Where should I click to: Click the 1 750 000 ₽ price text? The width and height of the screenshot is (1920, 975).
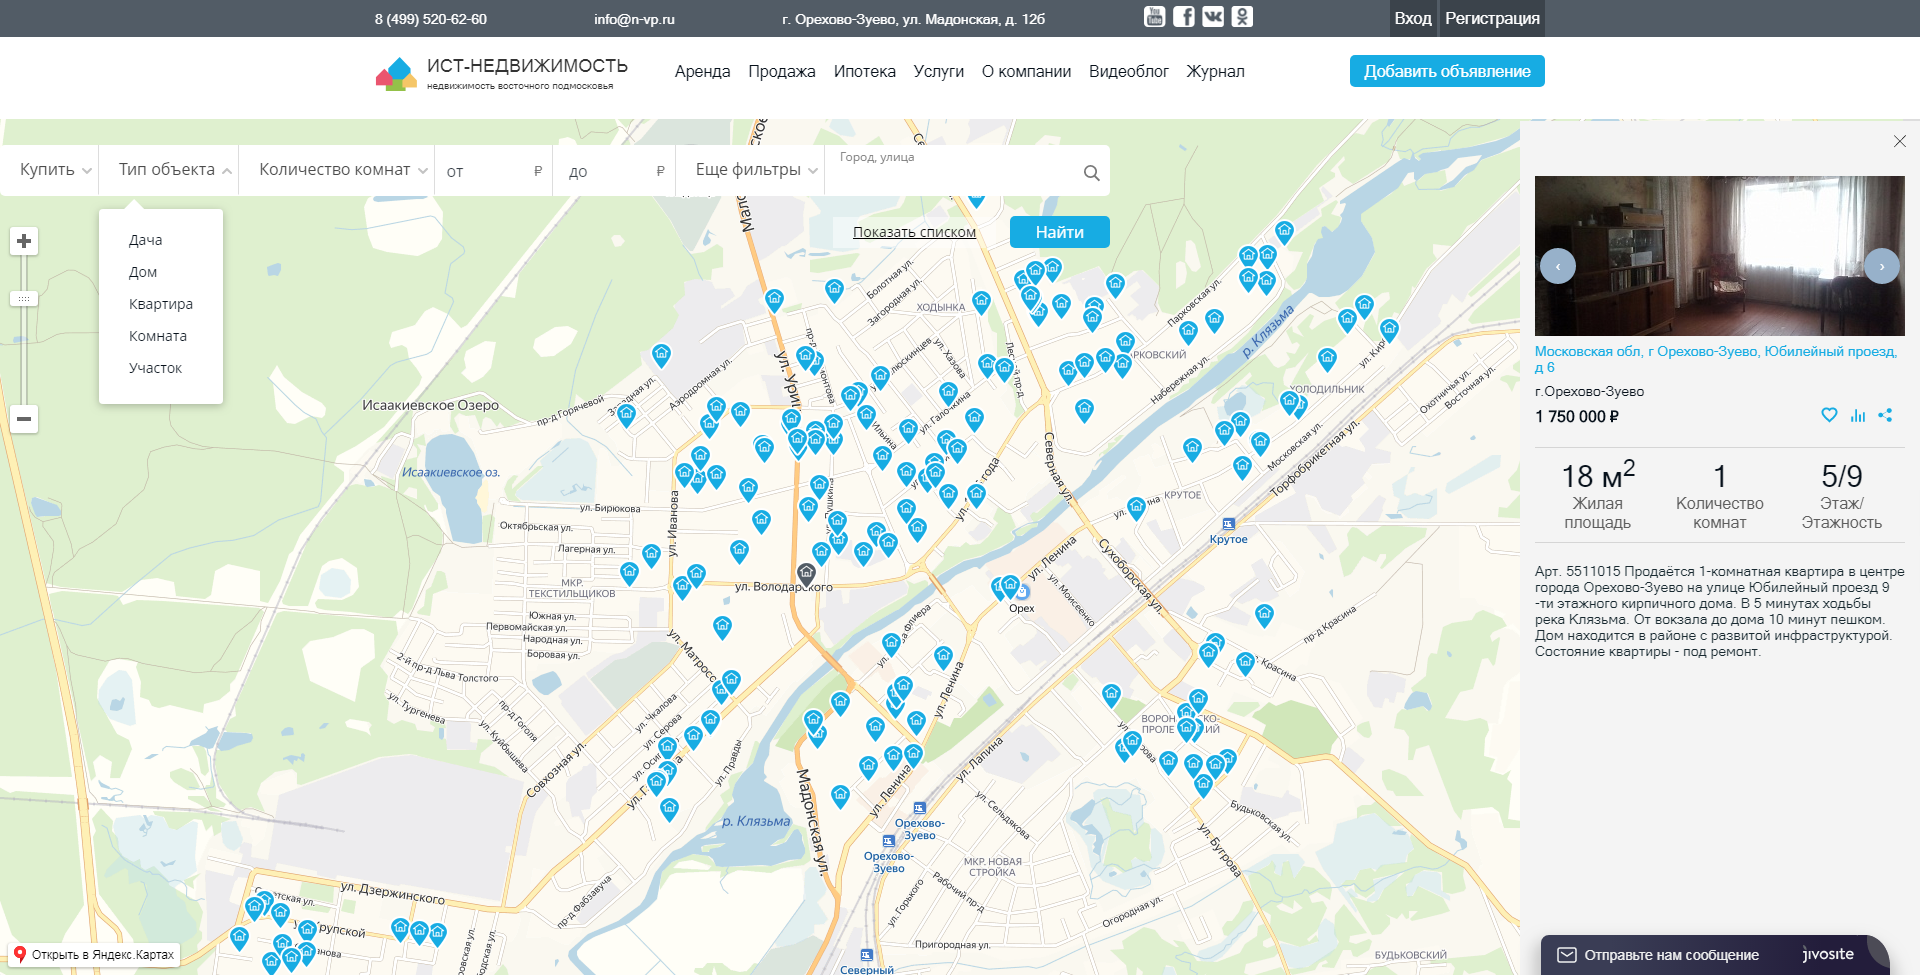tap(1577, 416)
